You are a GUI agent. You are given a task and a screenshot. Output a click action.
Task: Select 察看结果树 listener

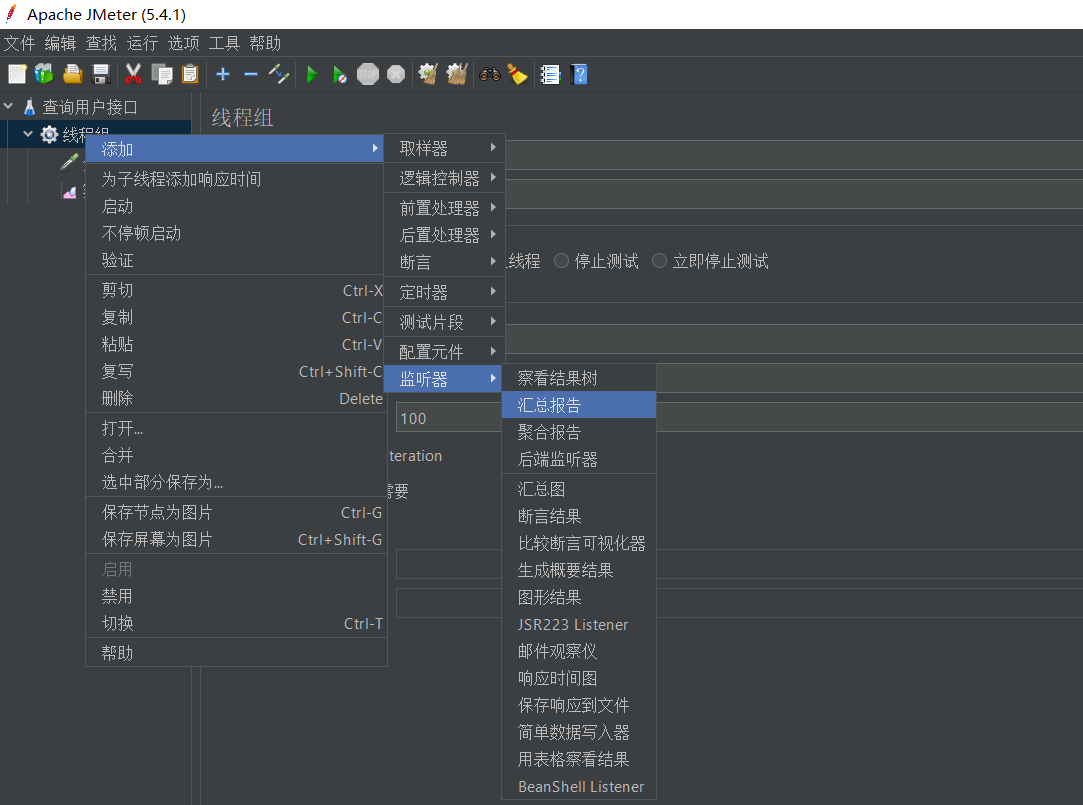click(579, 378)
